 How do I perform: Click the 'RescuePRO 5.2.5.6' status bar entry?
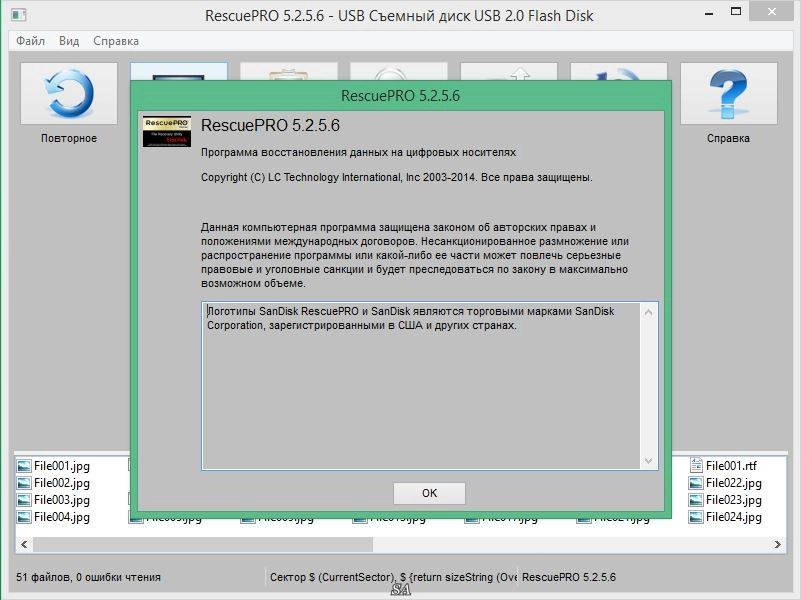coord(569,578)
